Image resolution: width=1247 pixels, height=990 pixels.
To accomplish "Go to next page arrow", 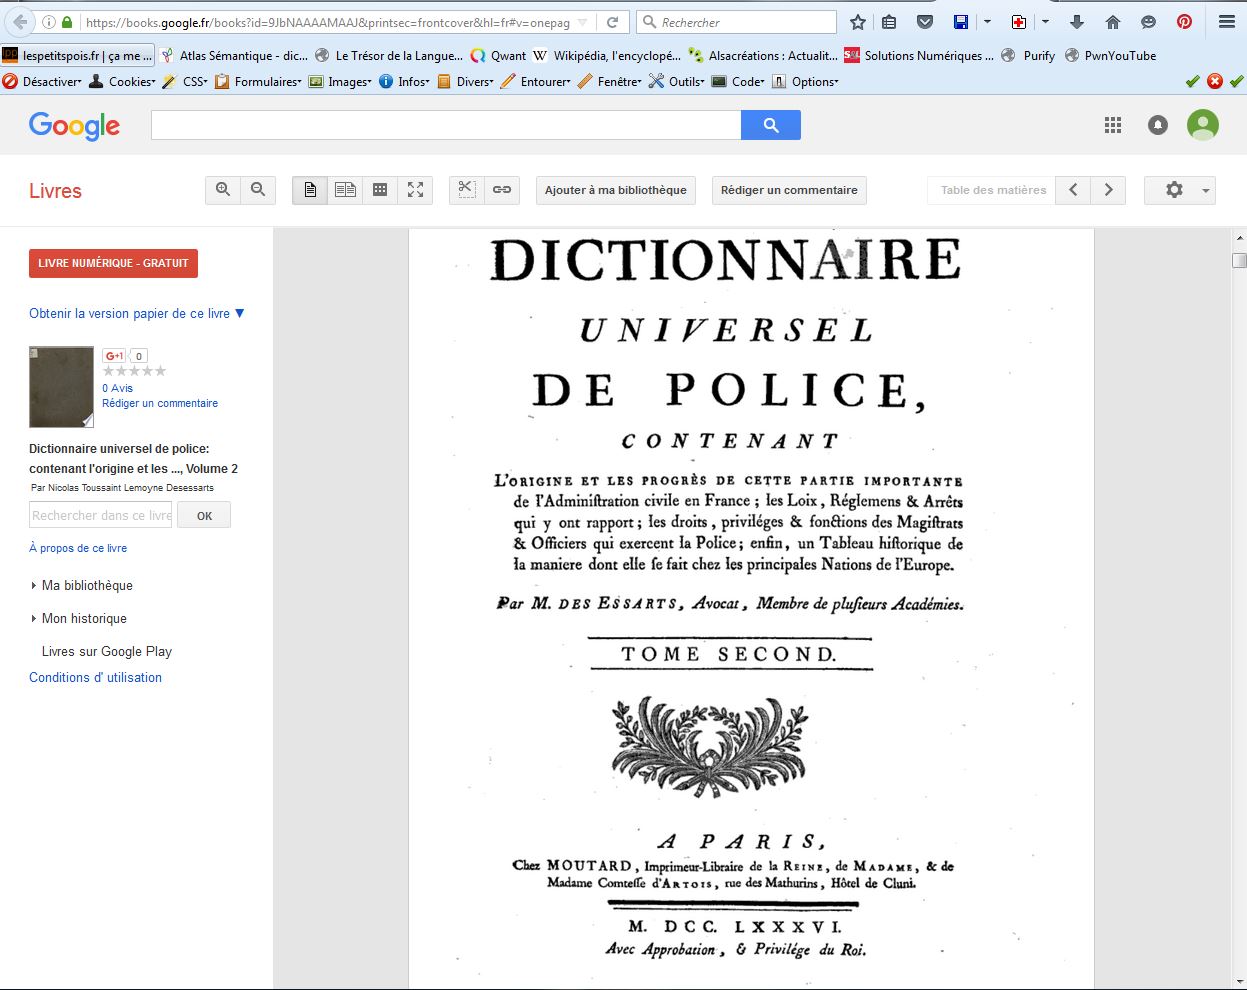I will click(1108, 190).
